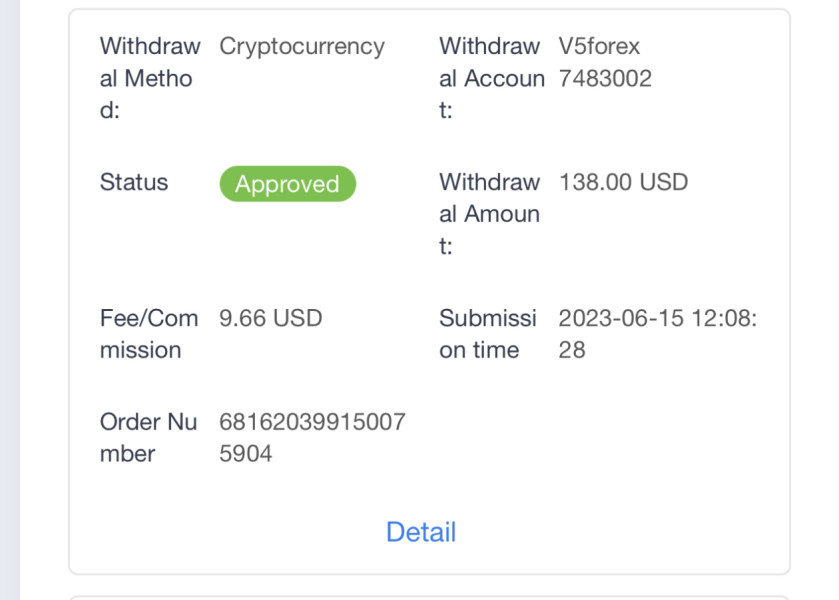Click the seconds value 28 of timestamp

tap(572, 350)
